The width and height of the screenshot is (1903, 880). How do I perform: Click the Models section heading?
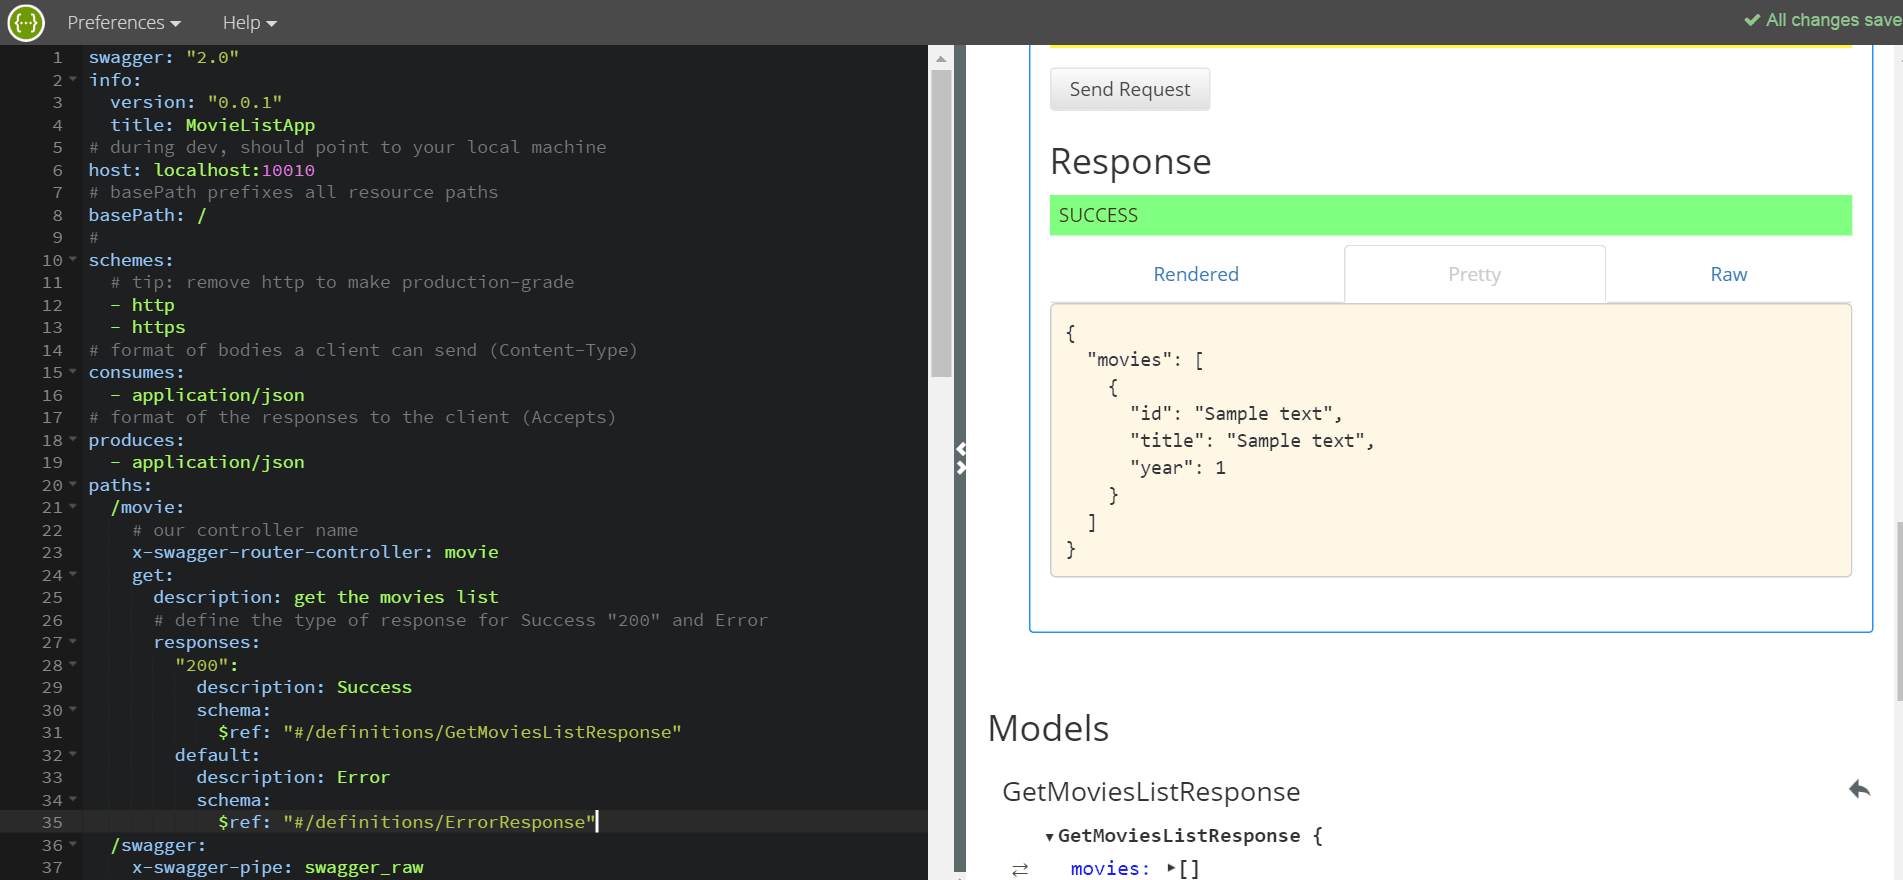pyautogui.click(x=1048, y=728)
